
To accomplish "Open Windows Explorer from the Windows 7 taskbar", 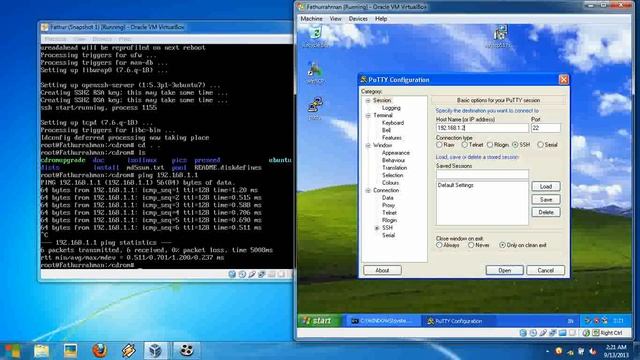I will click(x=41, y=351).
